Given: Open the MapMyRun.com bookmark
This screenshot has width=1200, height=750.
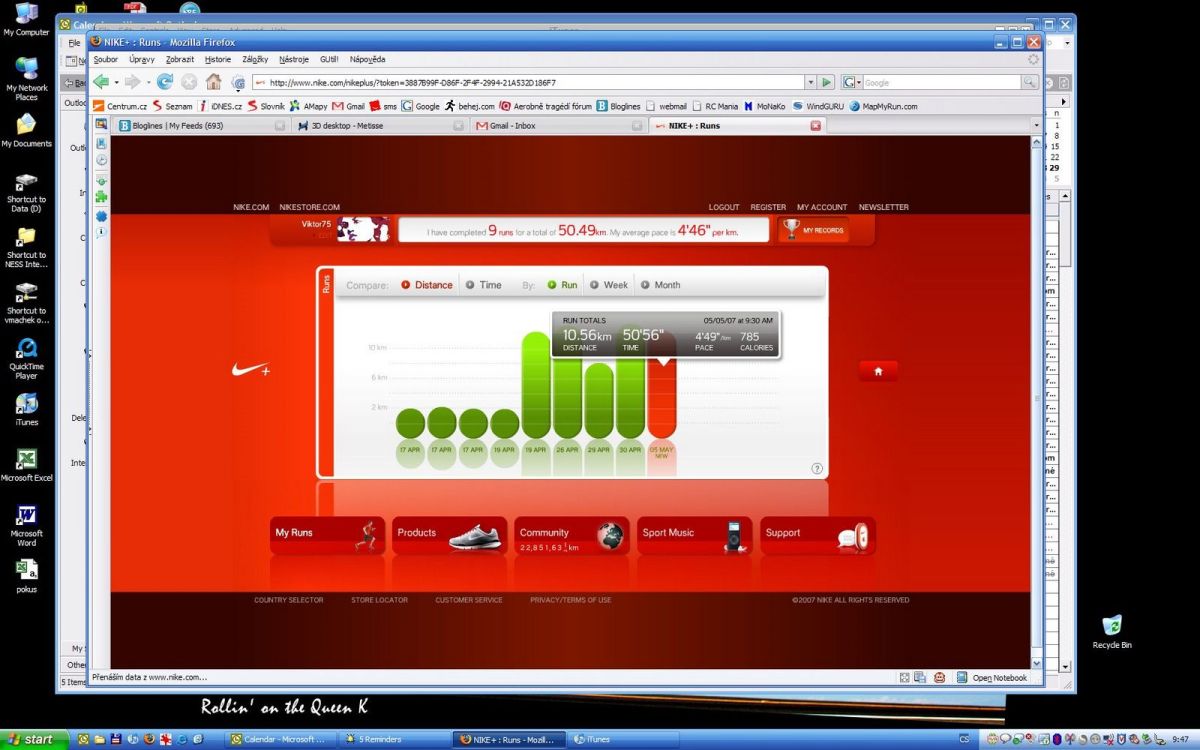Looking at the screenshot, I should (x=883, y=106).
